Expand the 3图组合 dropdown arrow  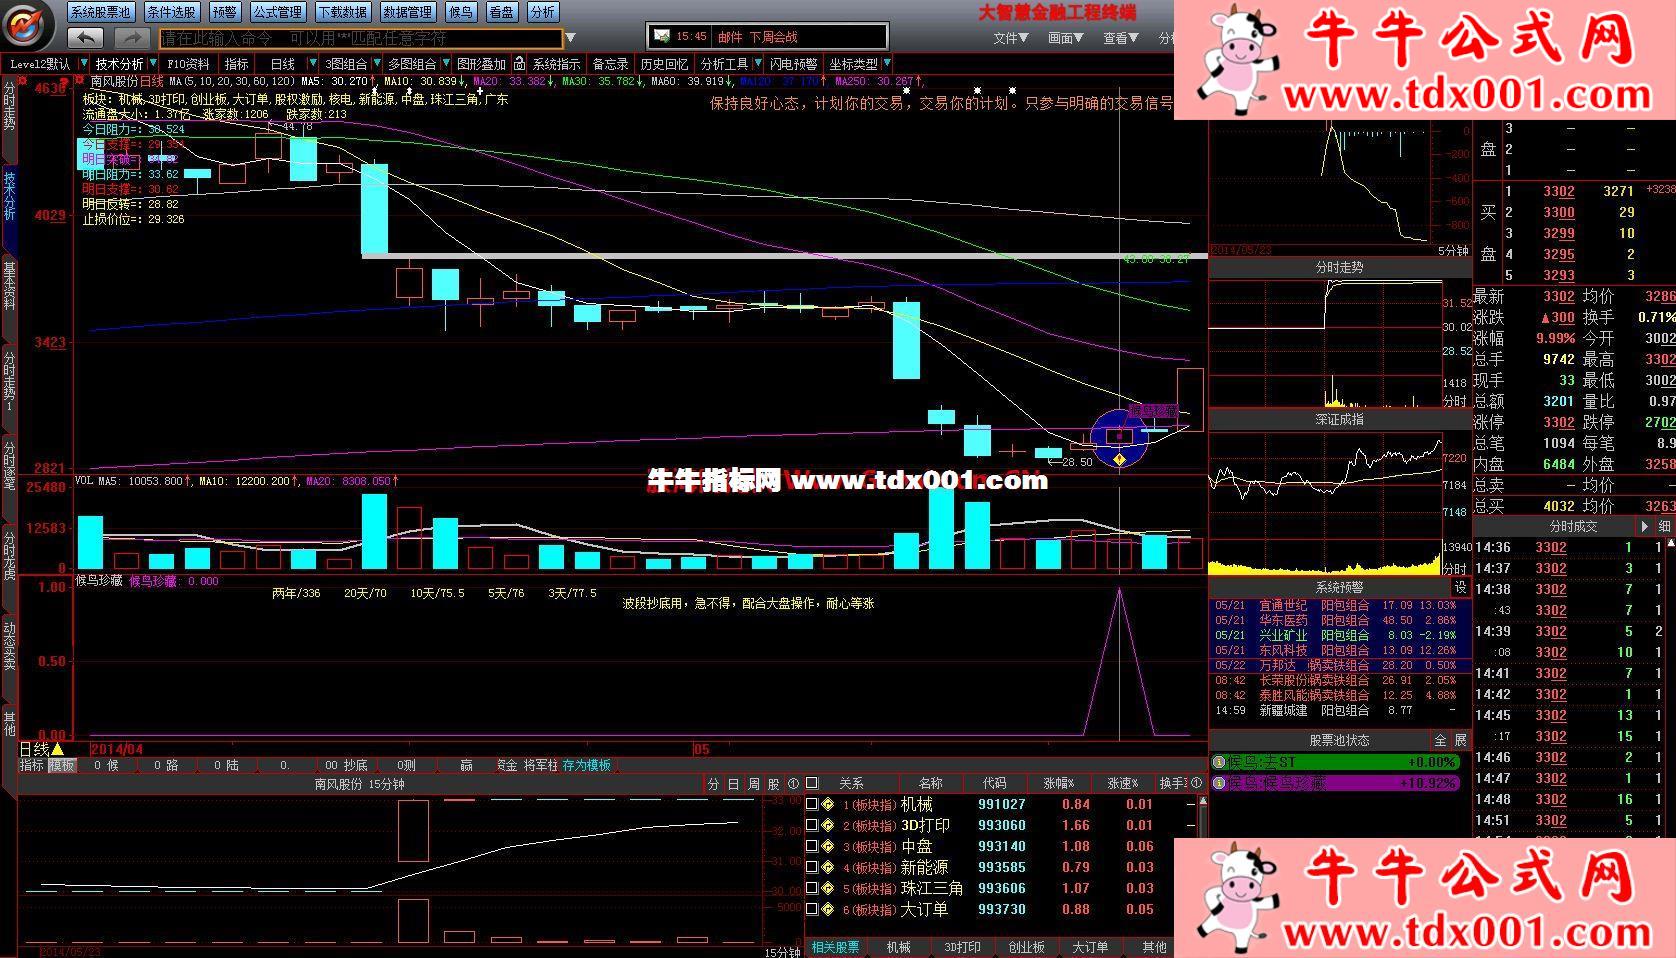coord(377,64)
